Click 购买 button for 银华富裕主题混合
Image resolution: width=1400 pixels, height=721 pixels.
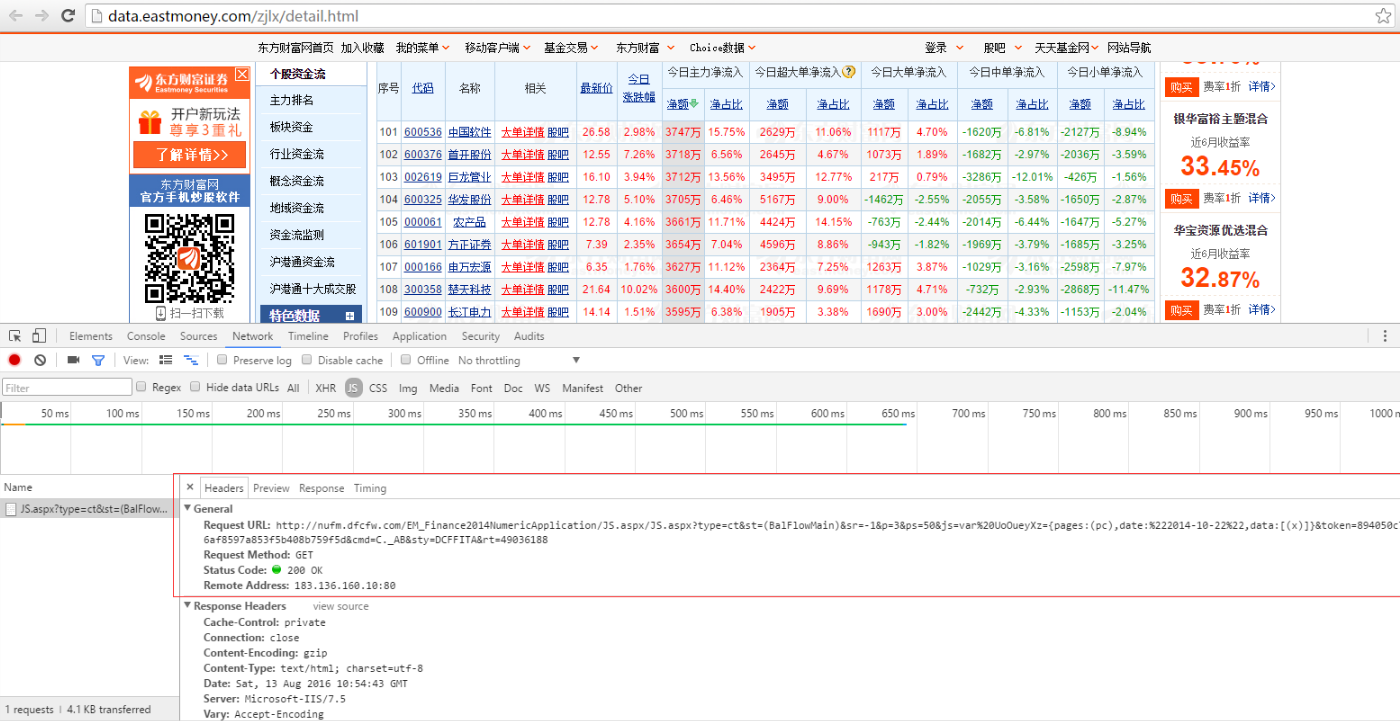click(1182, 87)
